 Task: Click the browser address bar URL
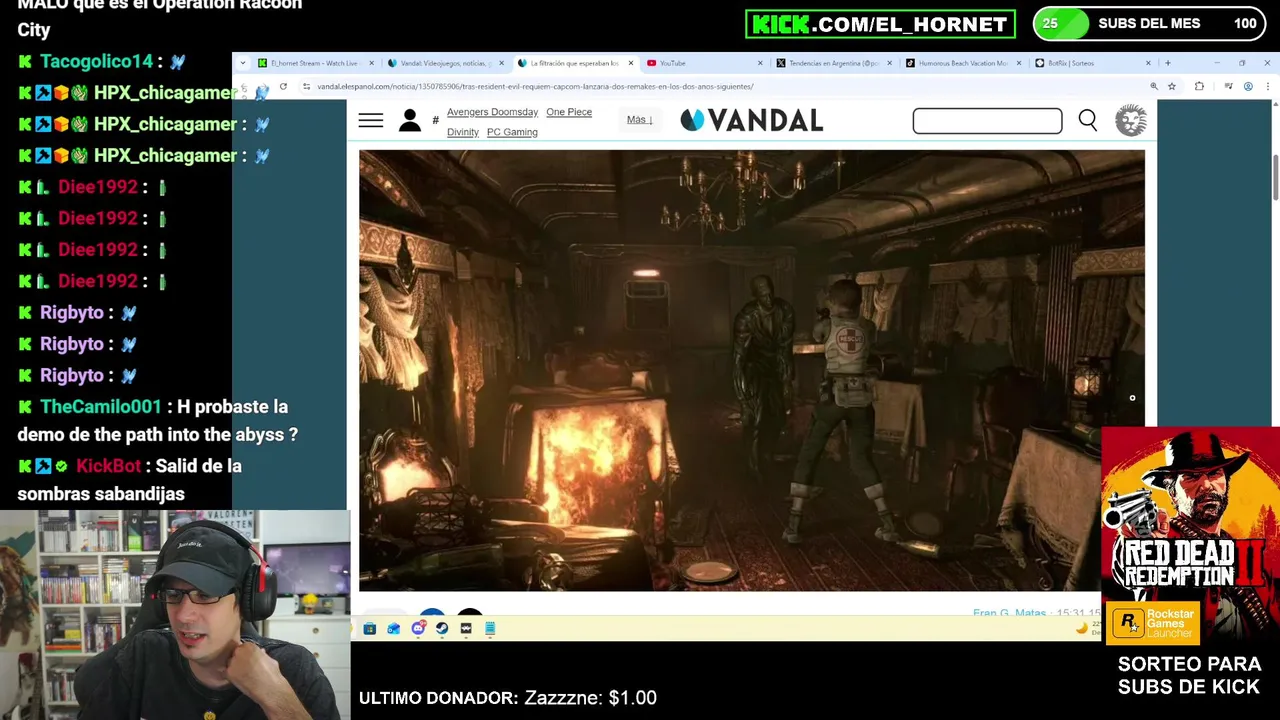point(535,87)
